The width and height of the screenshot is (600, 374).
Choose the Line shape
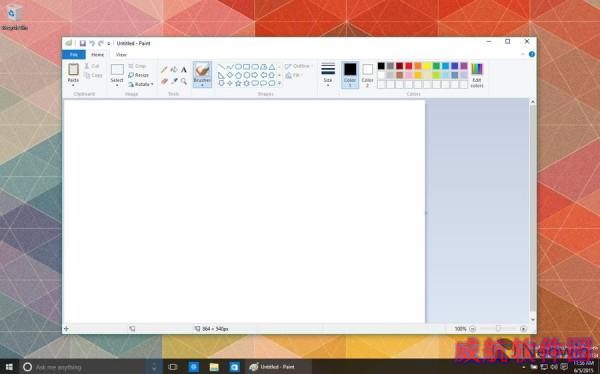click(221, 67)
